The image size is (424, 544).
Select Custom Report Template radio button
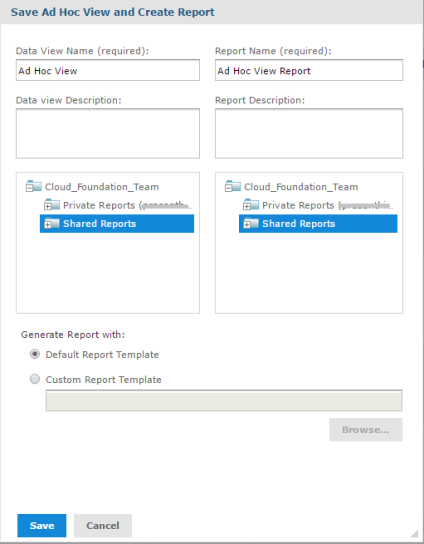click(35, 379)
